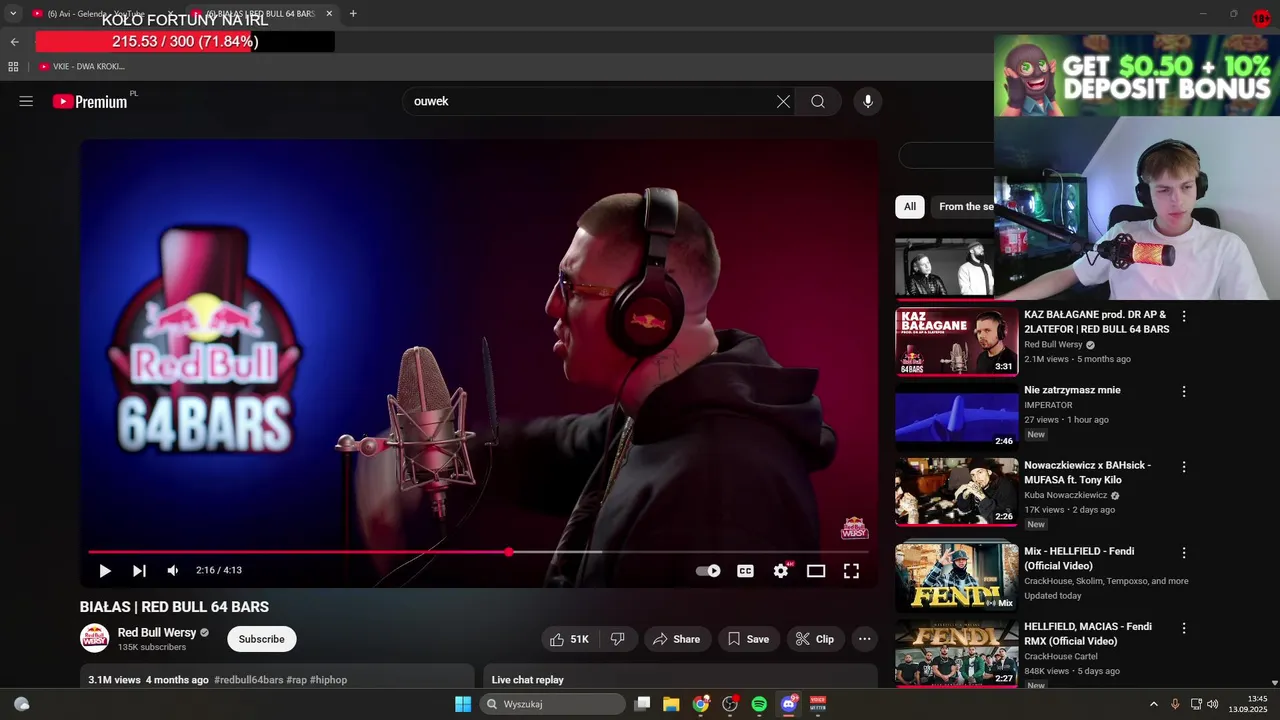
Task: Open options for Mix HELLFIELD Fendi
Action: 1184,553
